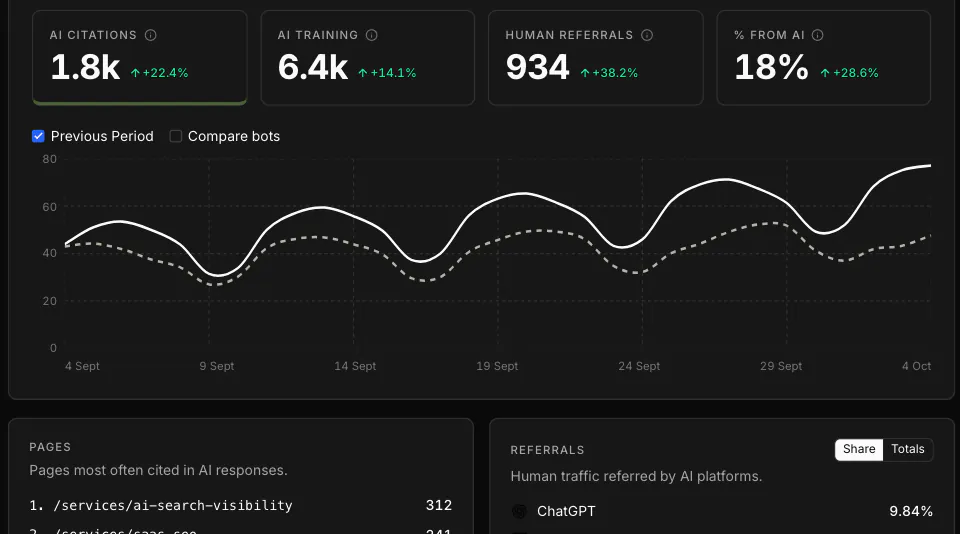960x534 pixels.
Task: Click the 1.8k AI Citations value
Action: pyautogui.click(x=85, y=67)
